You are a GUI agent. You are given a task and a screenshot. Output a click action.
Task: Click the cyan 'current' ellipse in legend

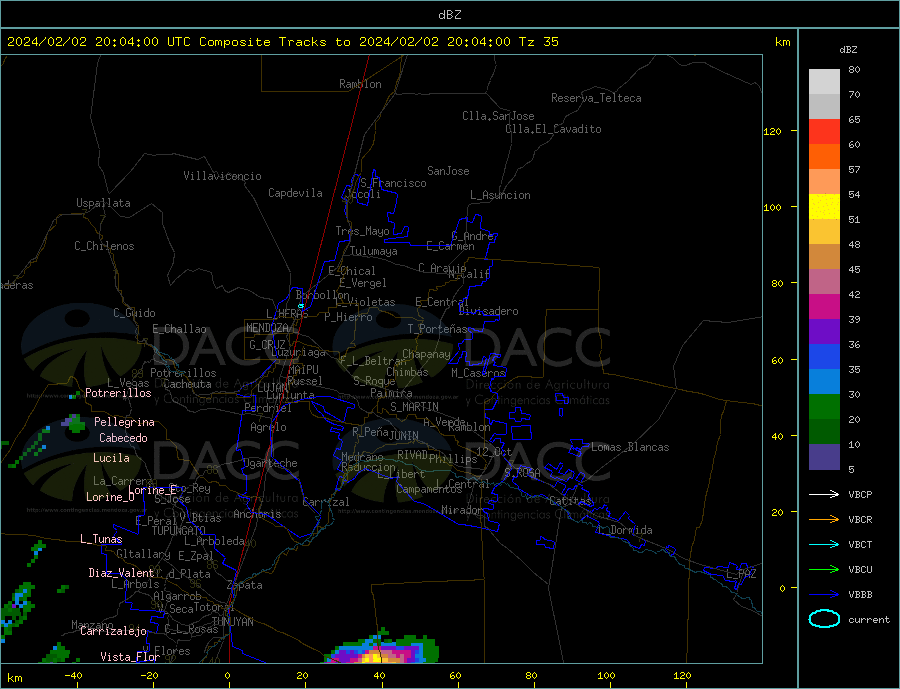824,618
